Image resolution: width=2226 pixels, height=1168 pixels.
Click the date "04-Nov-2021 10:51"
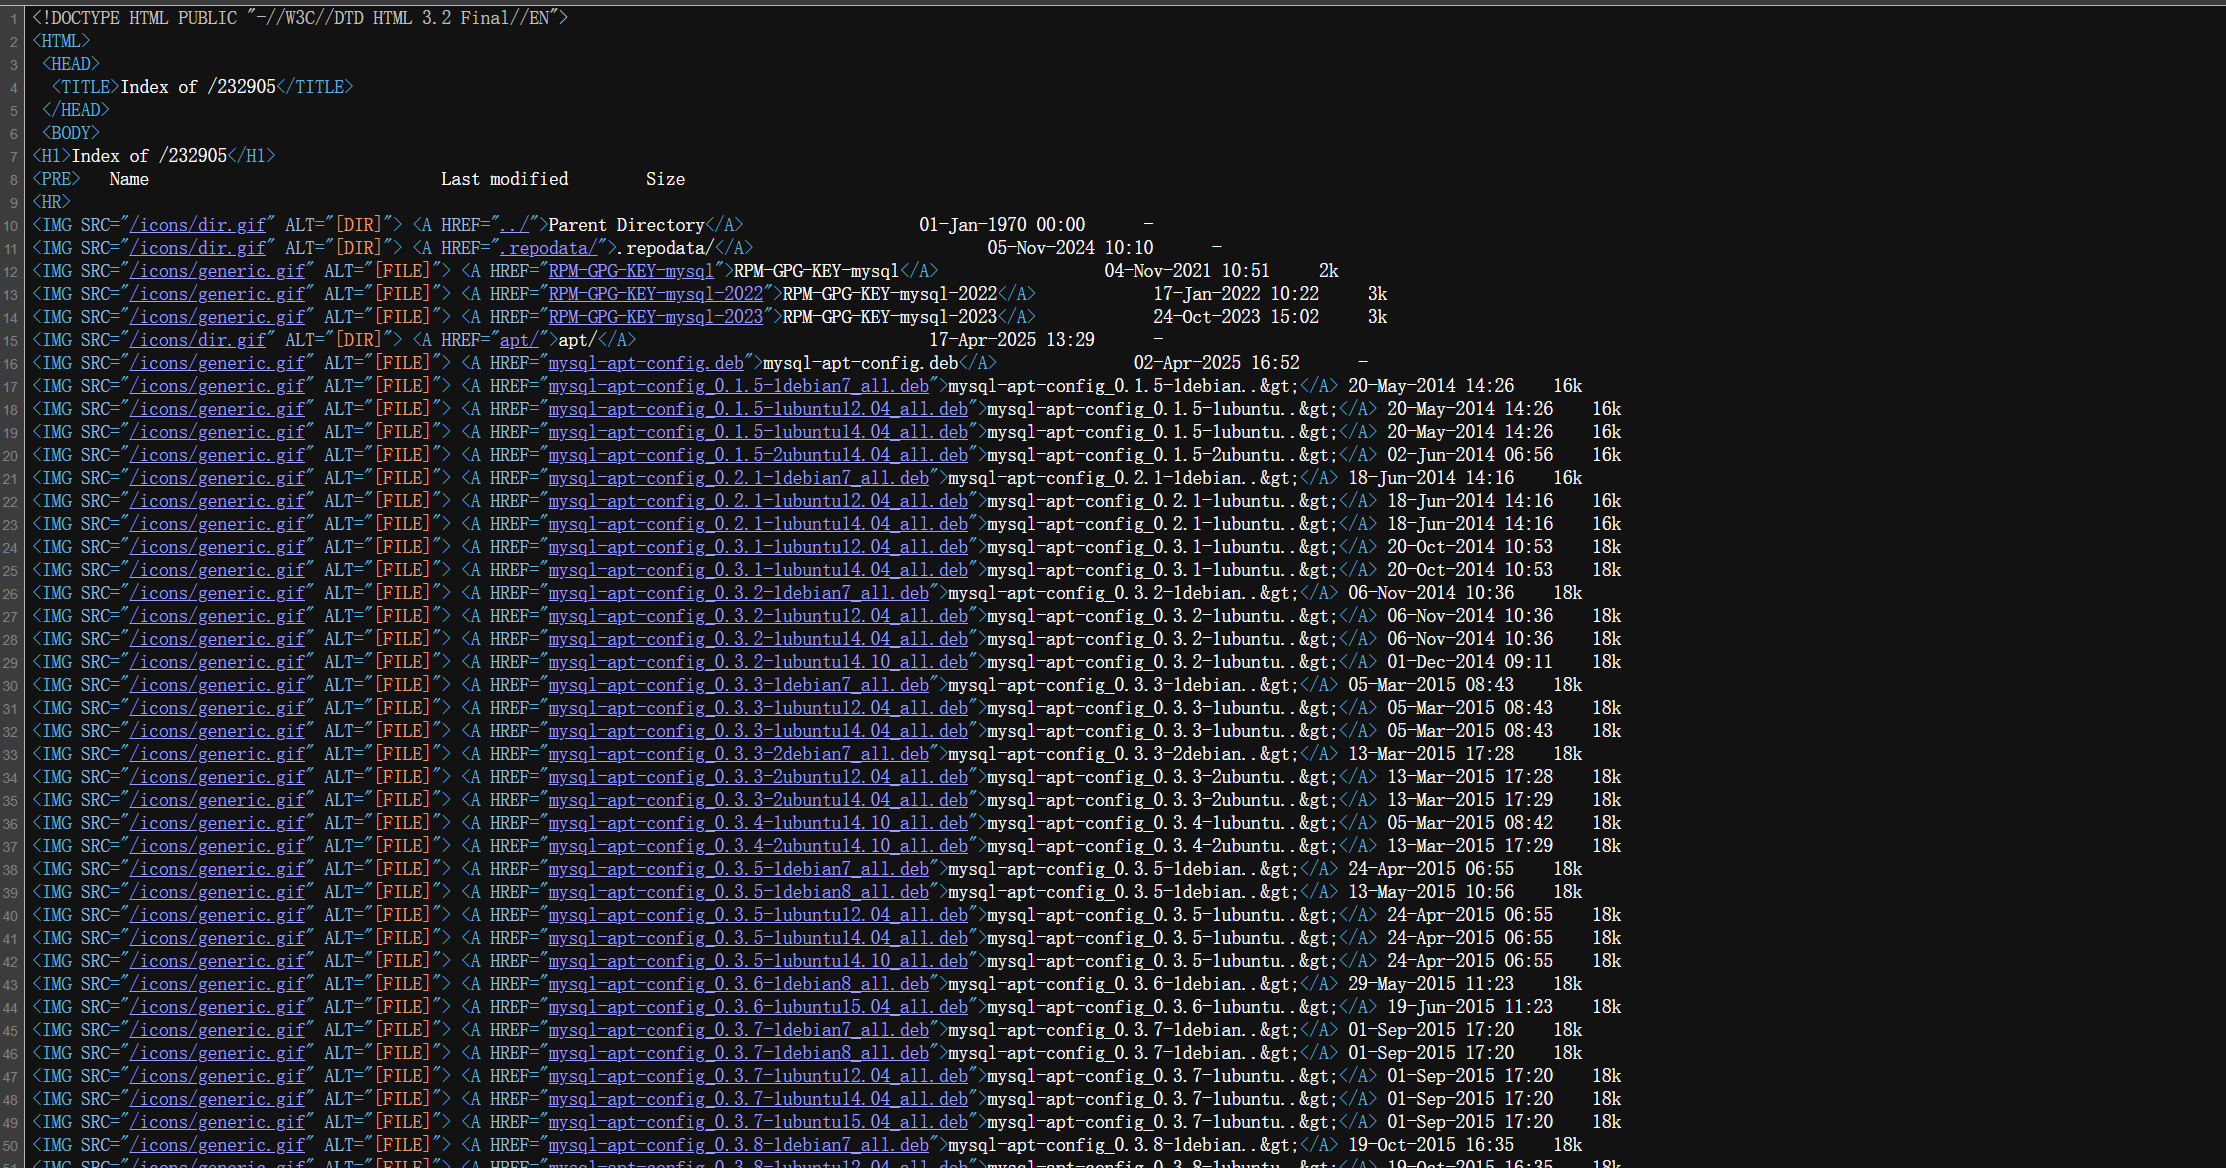coord(1187,271)
